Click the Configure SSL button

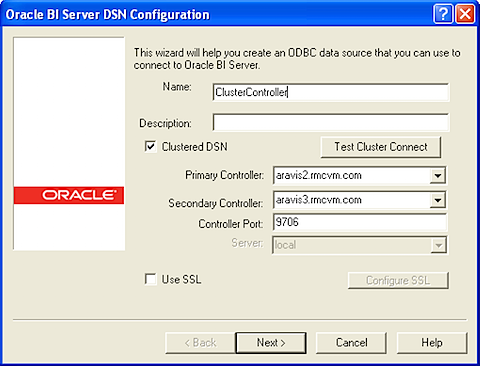coord(398,280)
